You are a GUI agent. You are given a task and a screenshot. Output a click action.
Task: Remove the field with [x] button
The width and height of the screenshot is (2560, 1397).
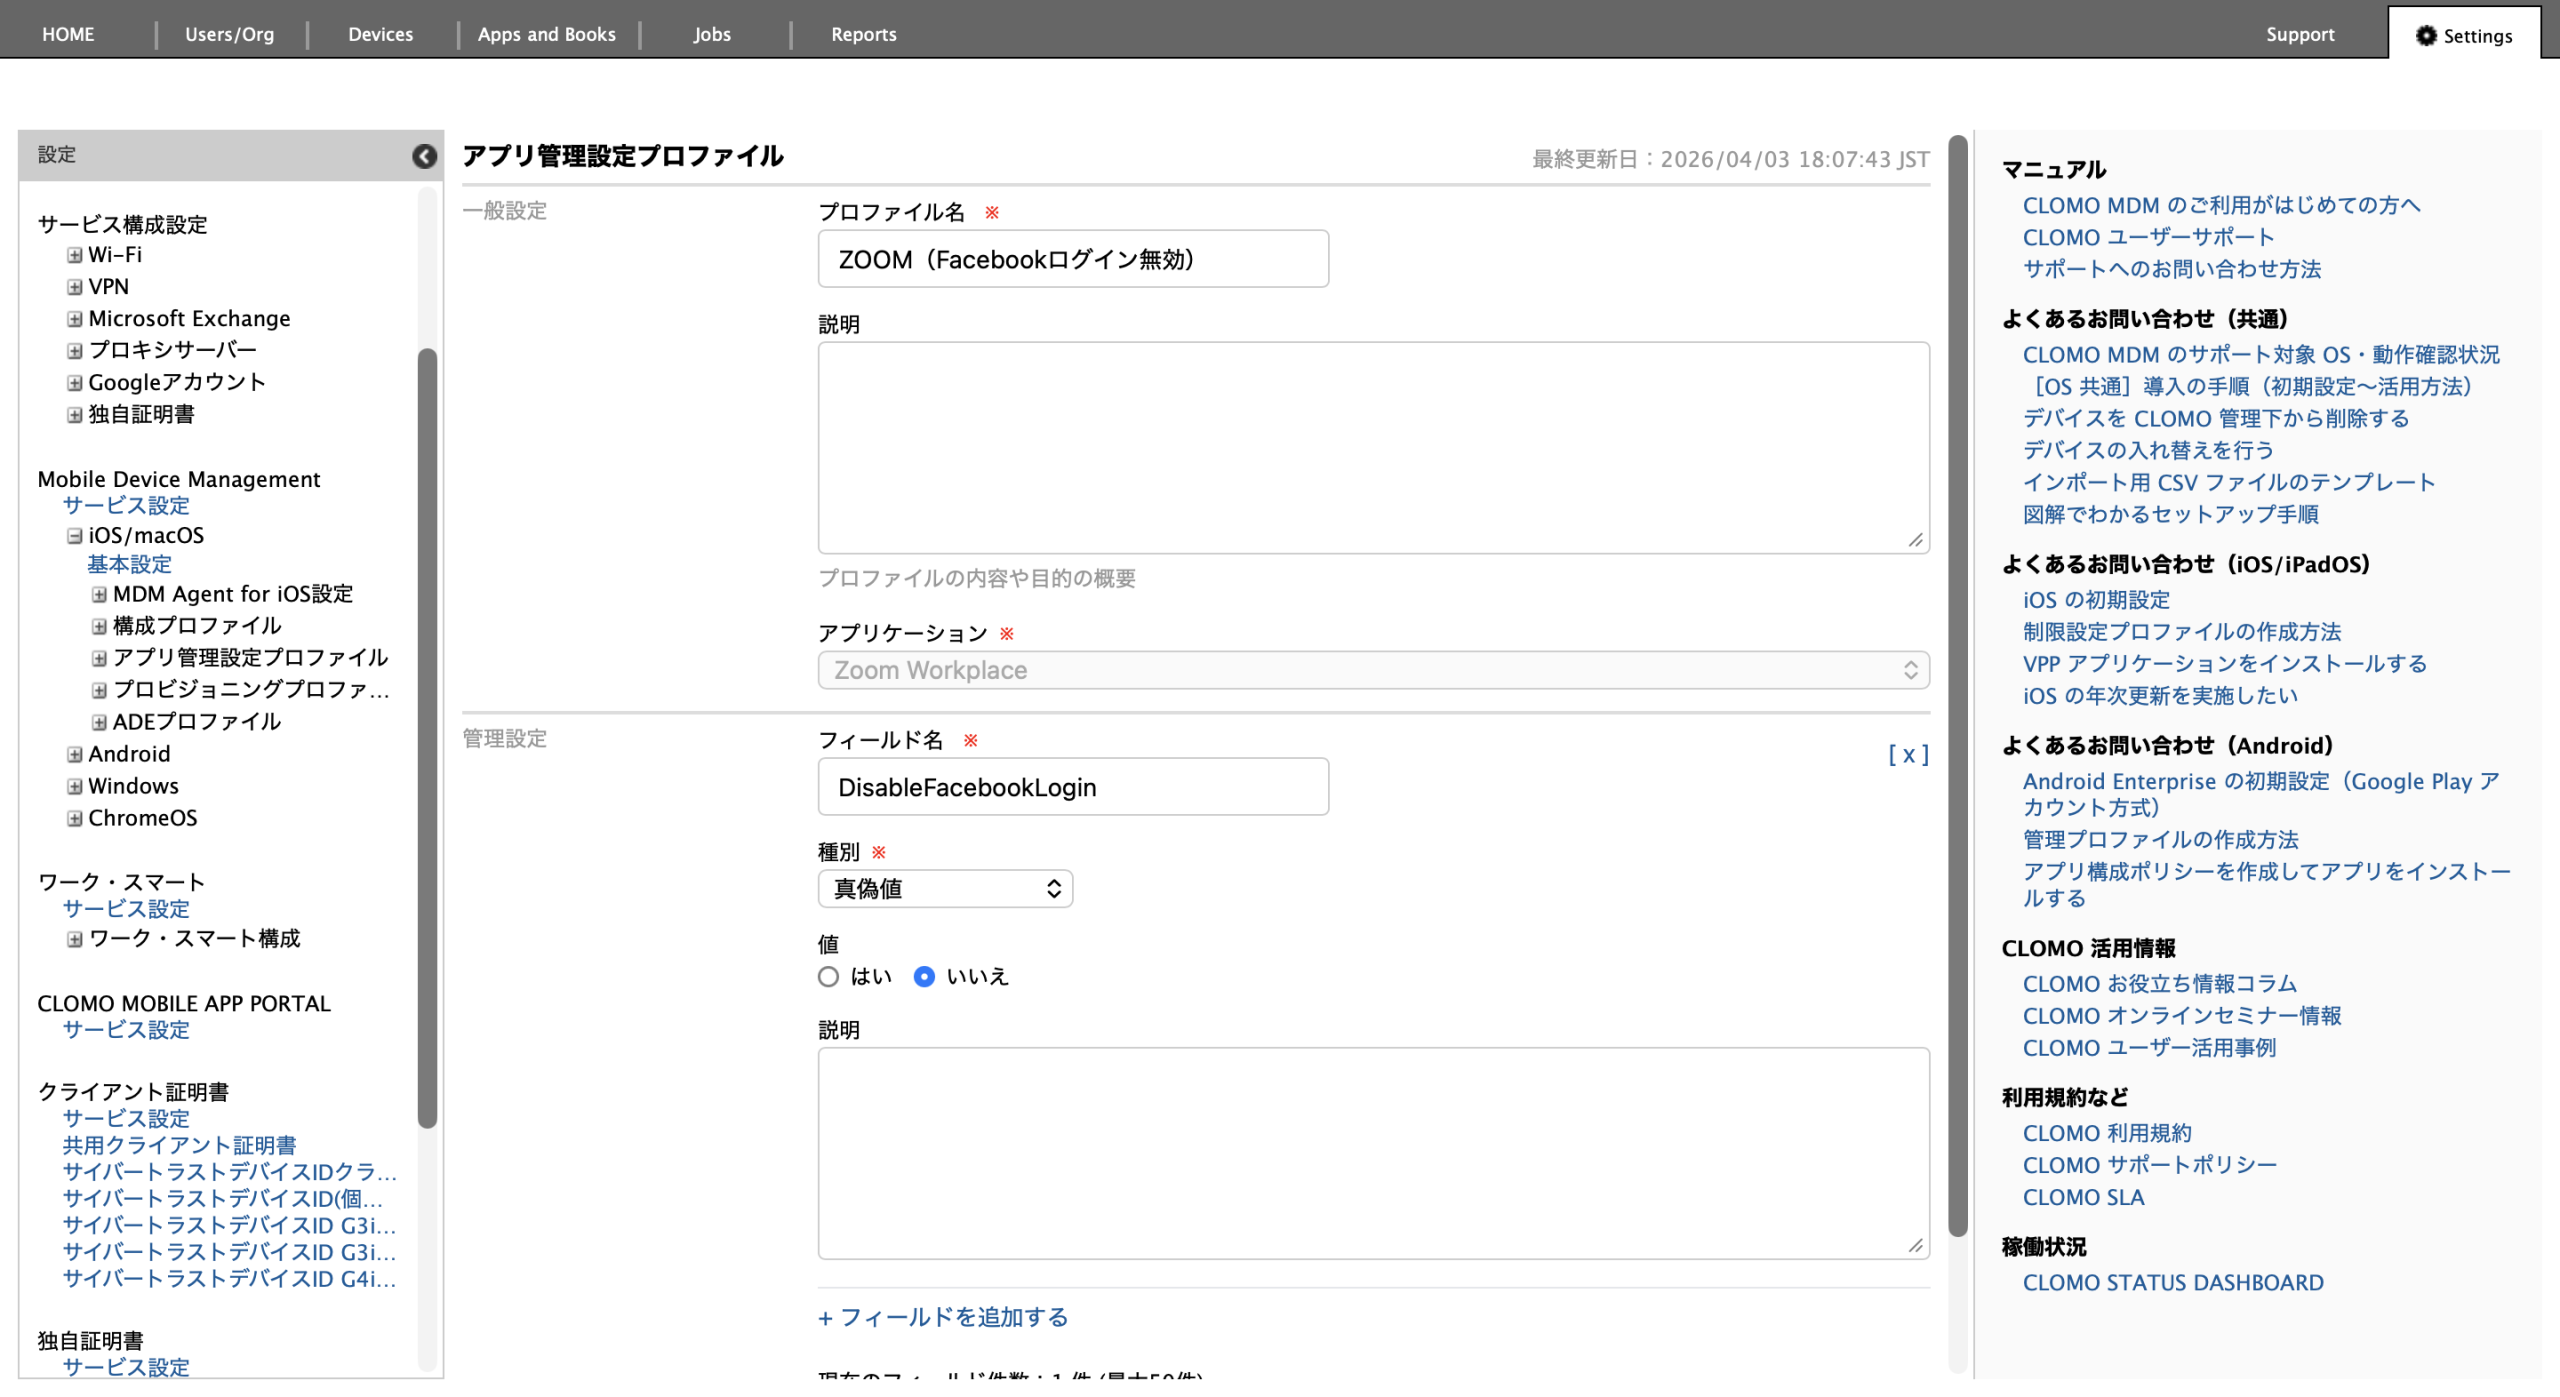pyautogui.click(x=1907, y=755)
